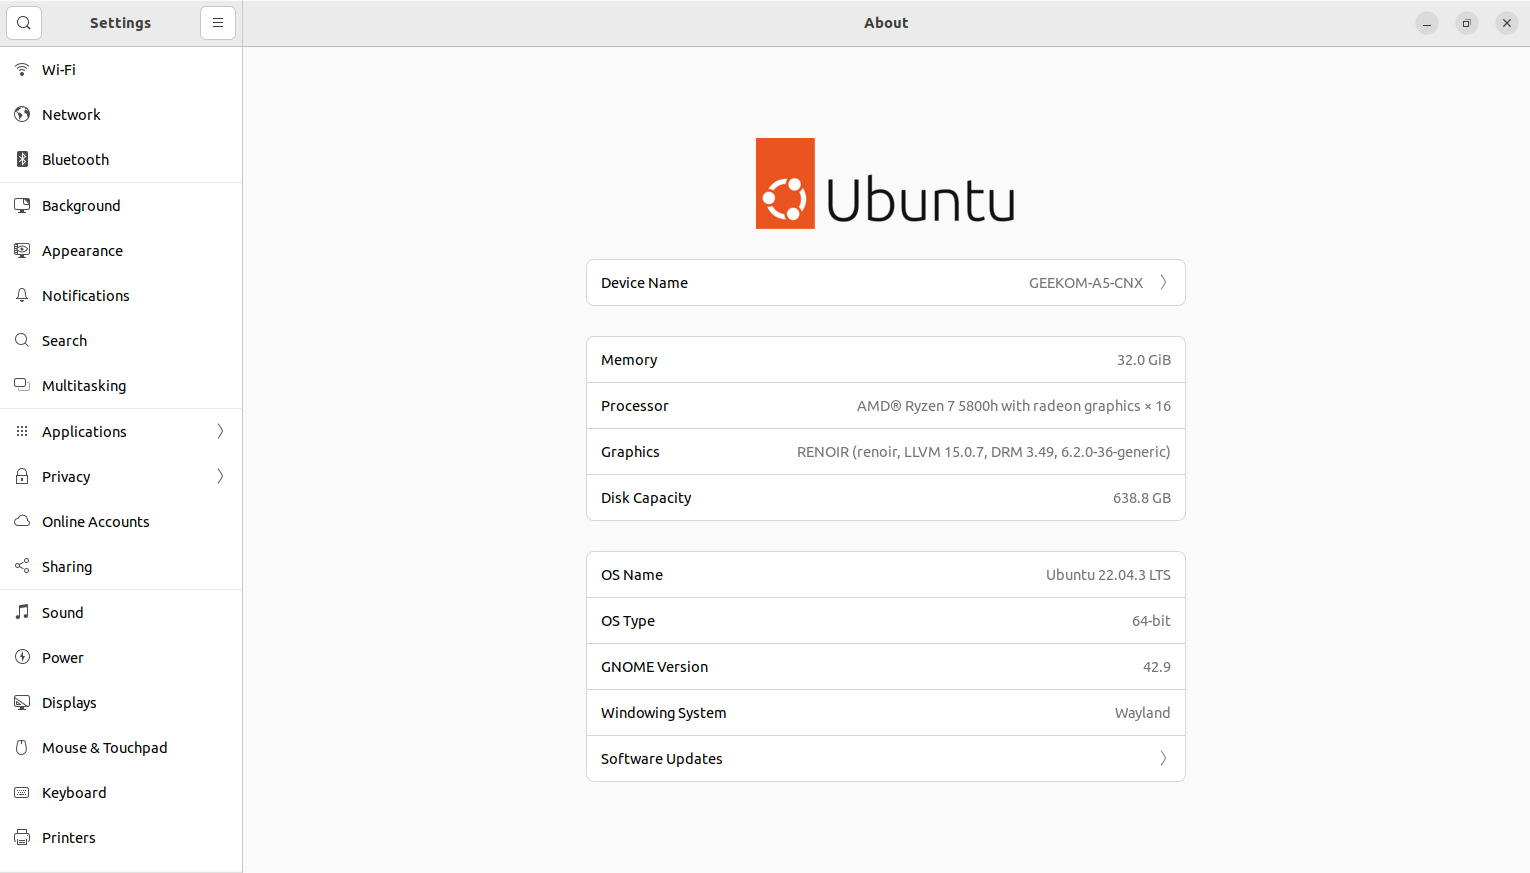Click the OS Type value 64-bit
Screen dimensions: 1530x873
(1151, 621)
